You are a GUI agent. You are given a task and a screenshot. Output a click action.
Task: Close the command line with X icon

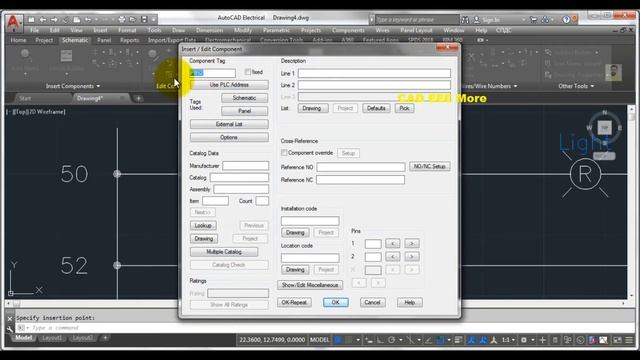tap(10, 318)
